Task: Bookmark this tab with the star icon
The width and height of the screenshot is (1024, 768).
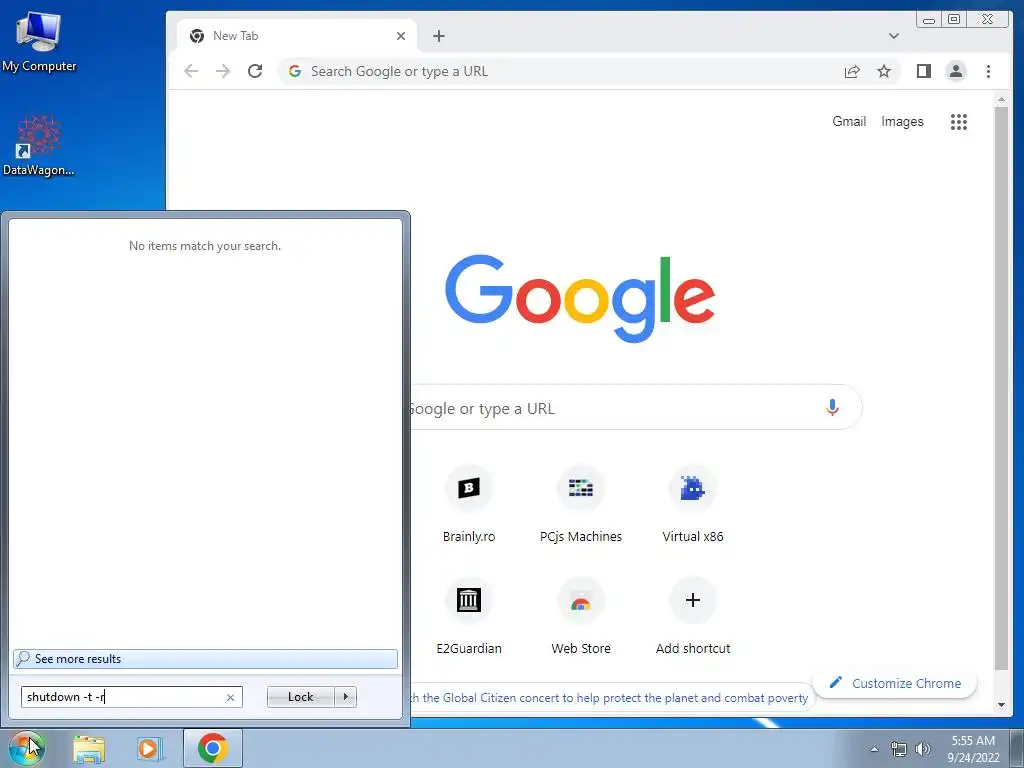Action: click(x=884, y=71)
